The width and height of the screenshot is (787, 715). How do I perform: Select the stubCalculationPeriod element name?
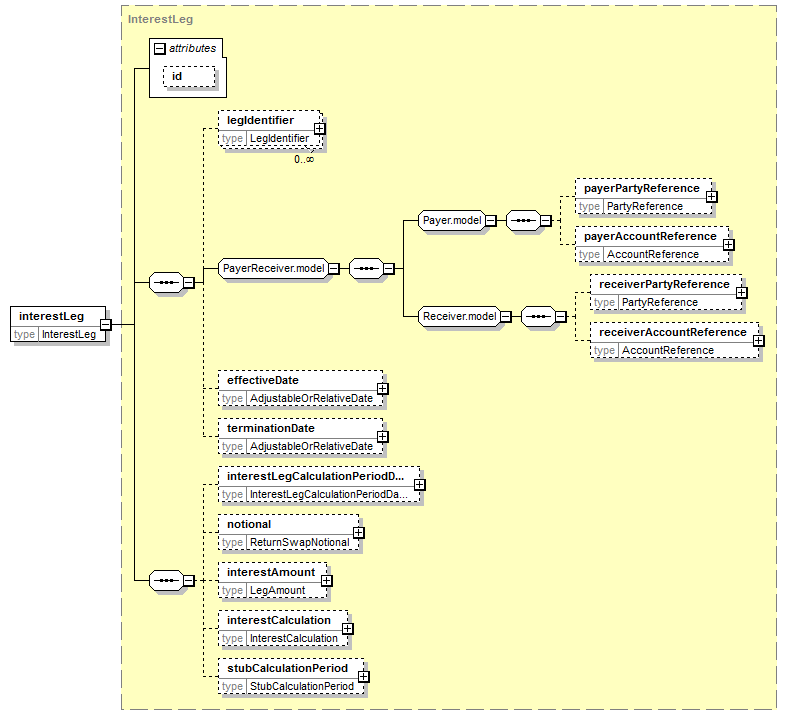click(288, 668)
